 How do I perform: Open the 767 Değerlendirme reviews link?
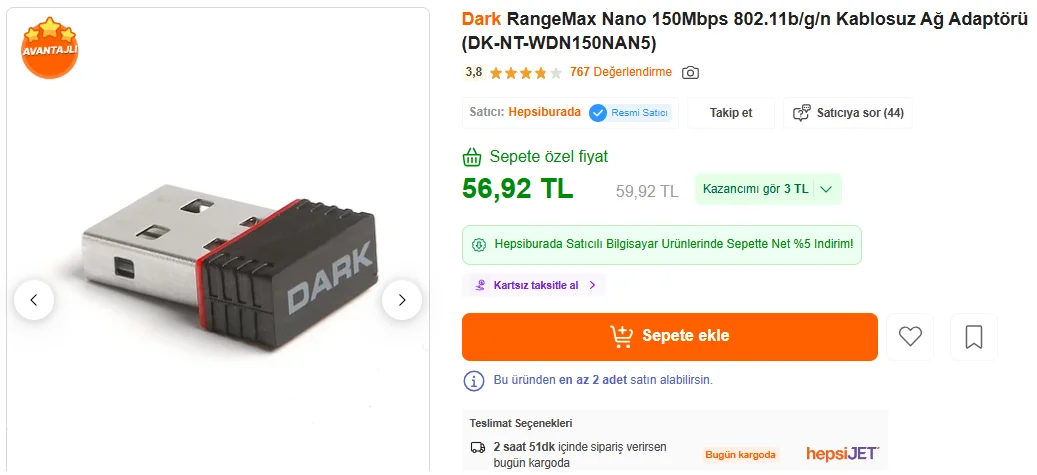click(620, 72)
